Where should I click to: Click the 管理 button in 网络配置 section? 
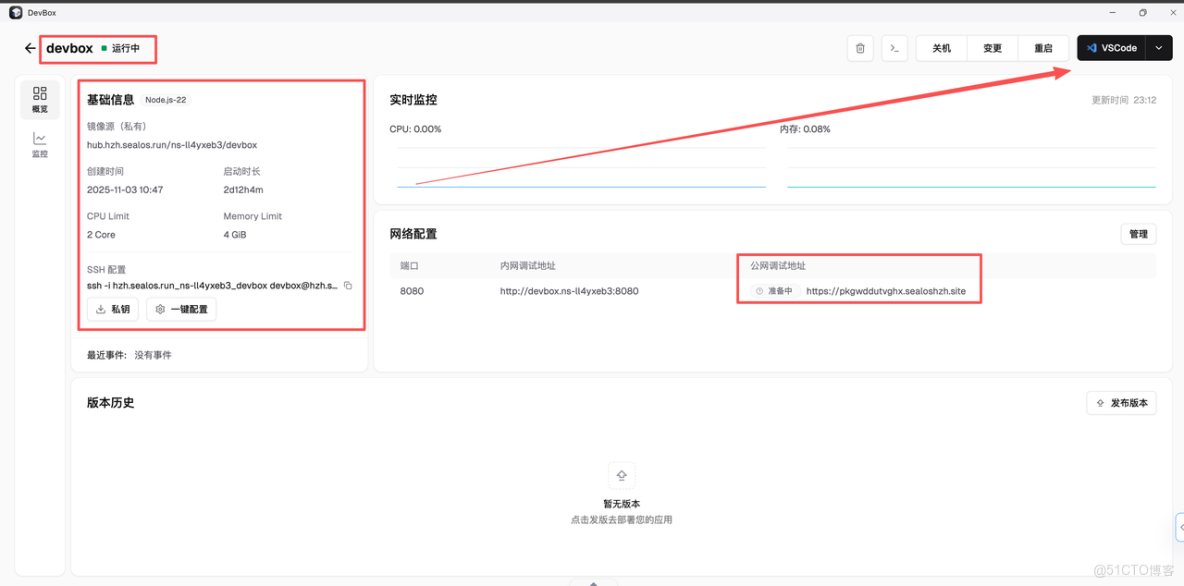(x=1138, y=233)
